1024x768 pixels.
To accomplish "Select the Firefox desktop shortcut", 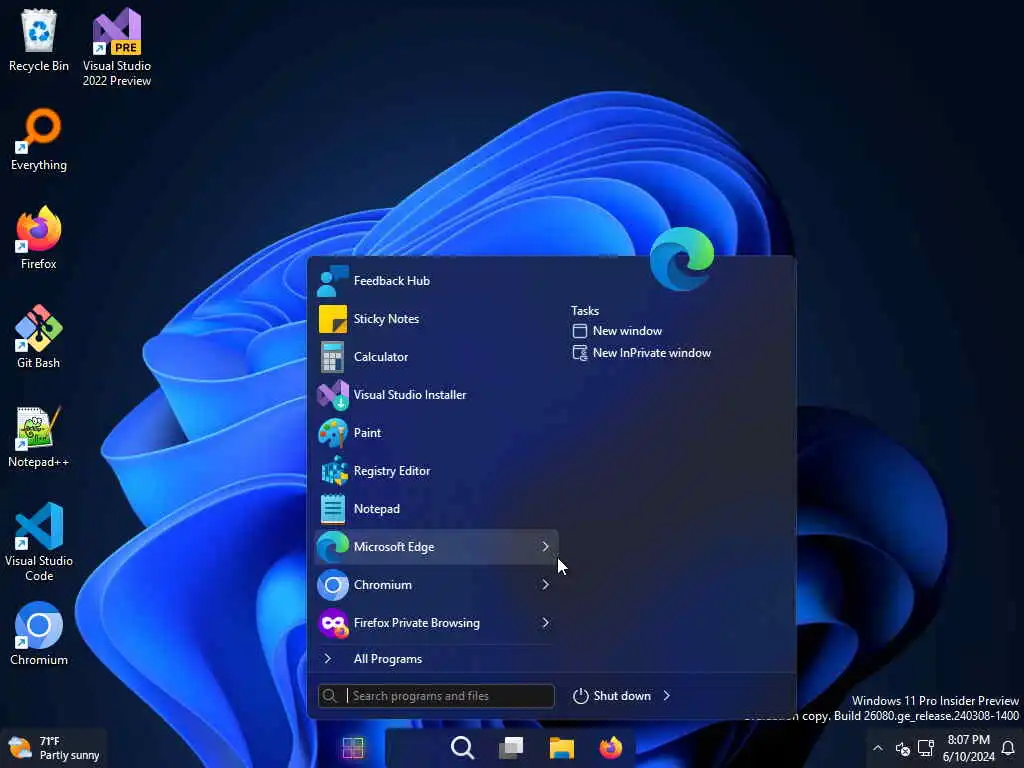I will point(39,238).
